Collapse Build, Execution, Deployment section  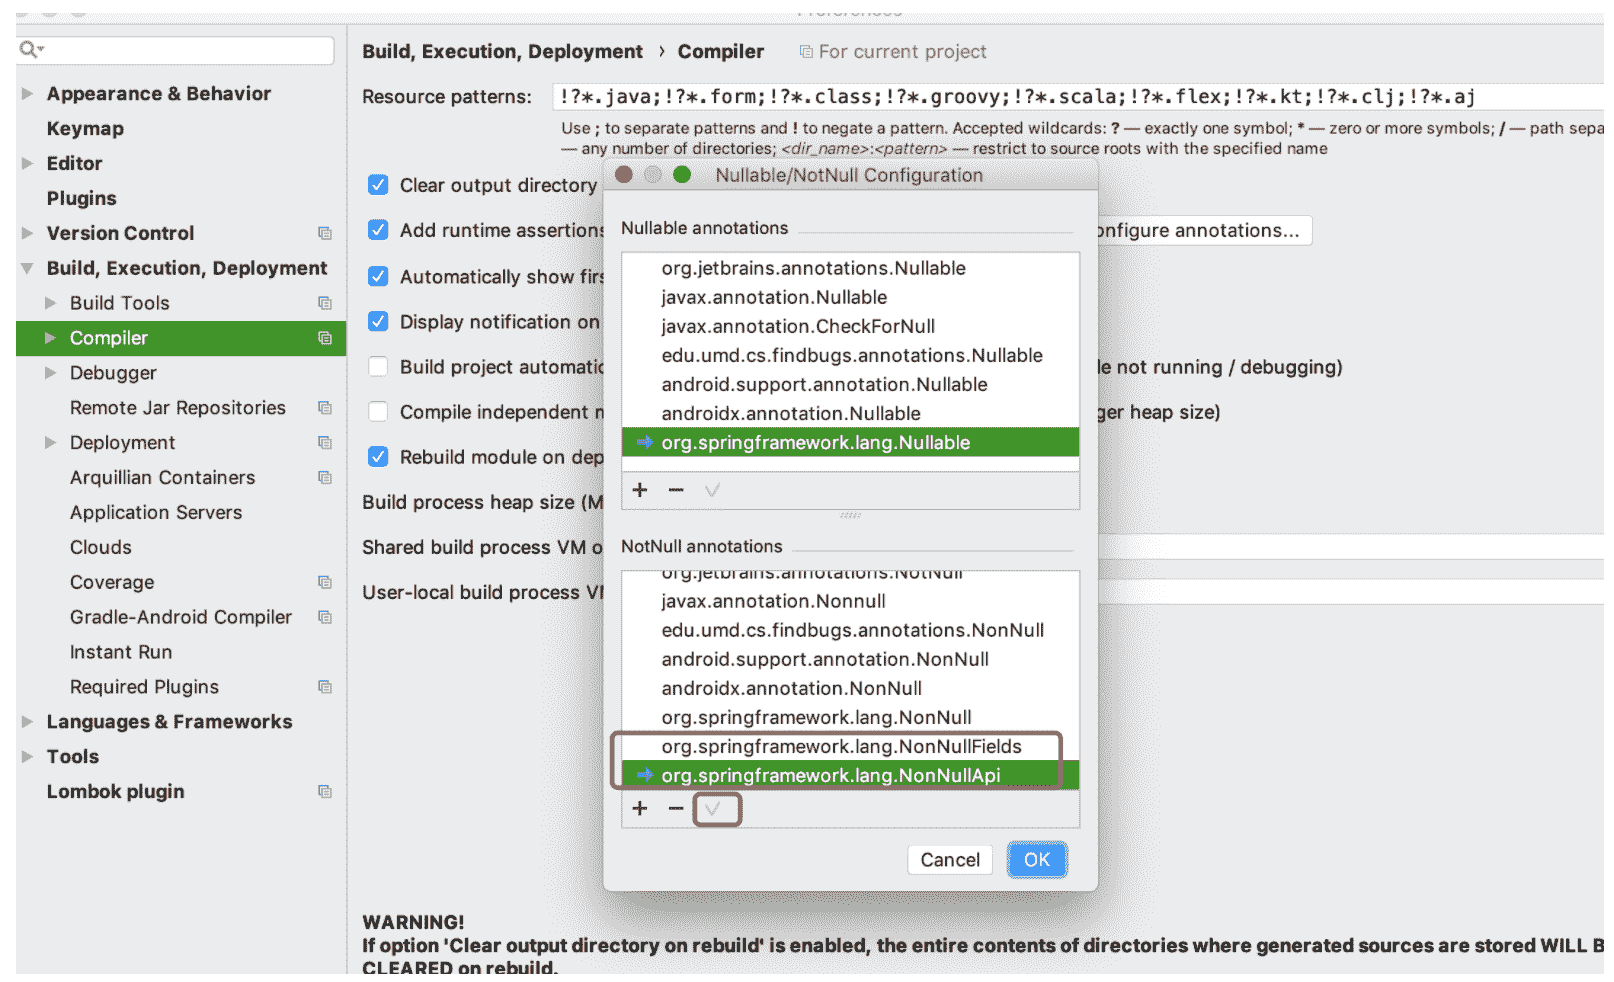tap(27, 268)
